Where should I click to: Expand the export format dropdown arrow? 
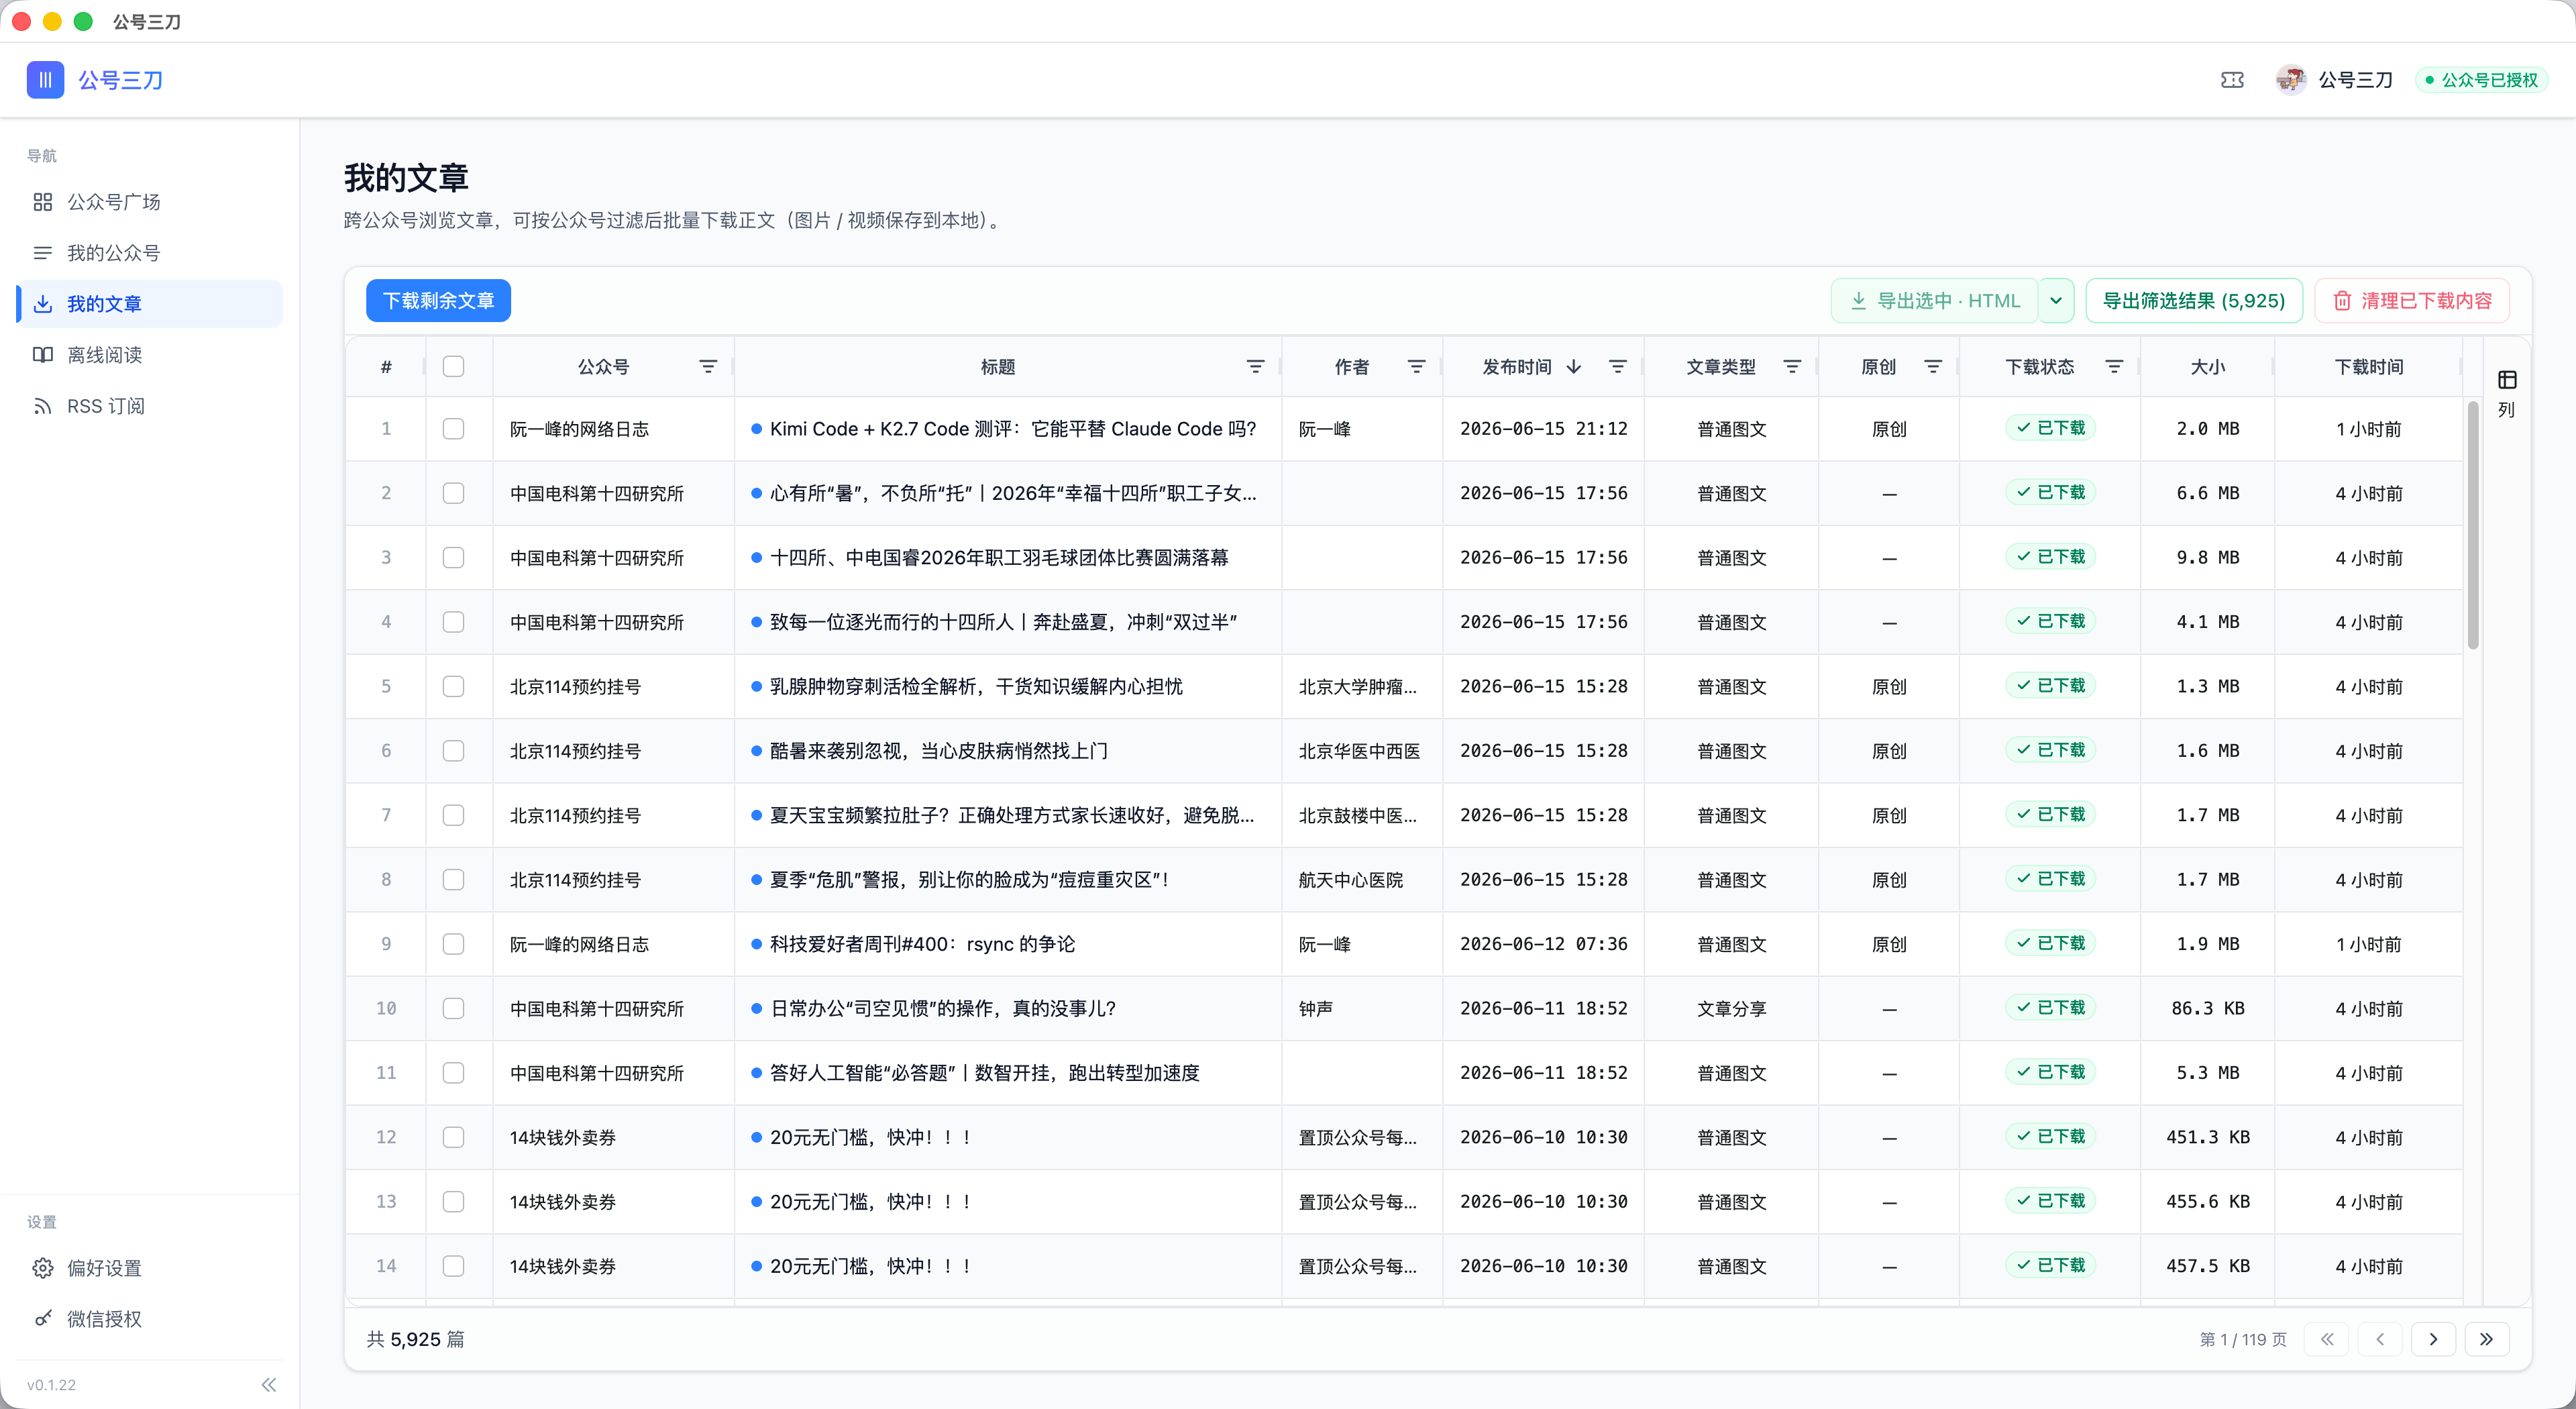(x=2056, y=301)
